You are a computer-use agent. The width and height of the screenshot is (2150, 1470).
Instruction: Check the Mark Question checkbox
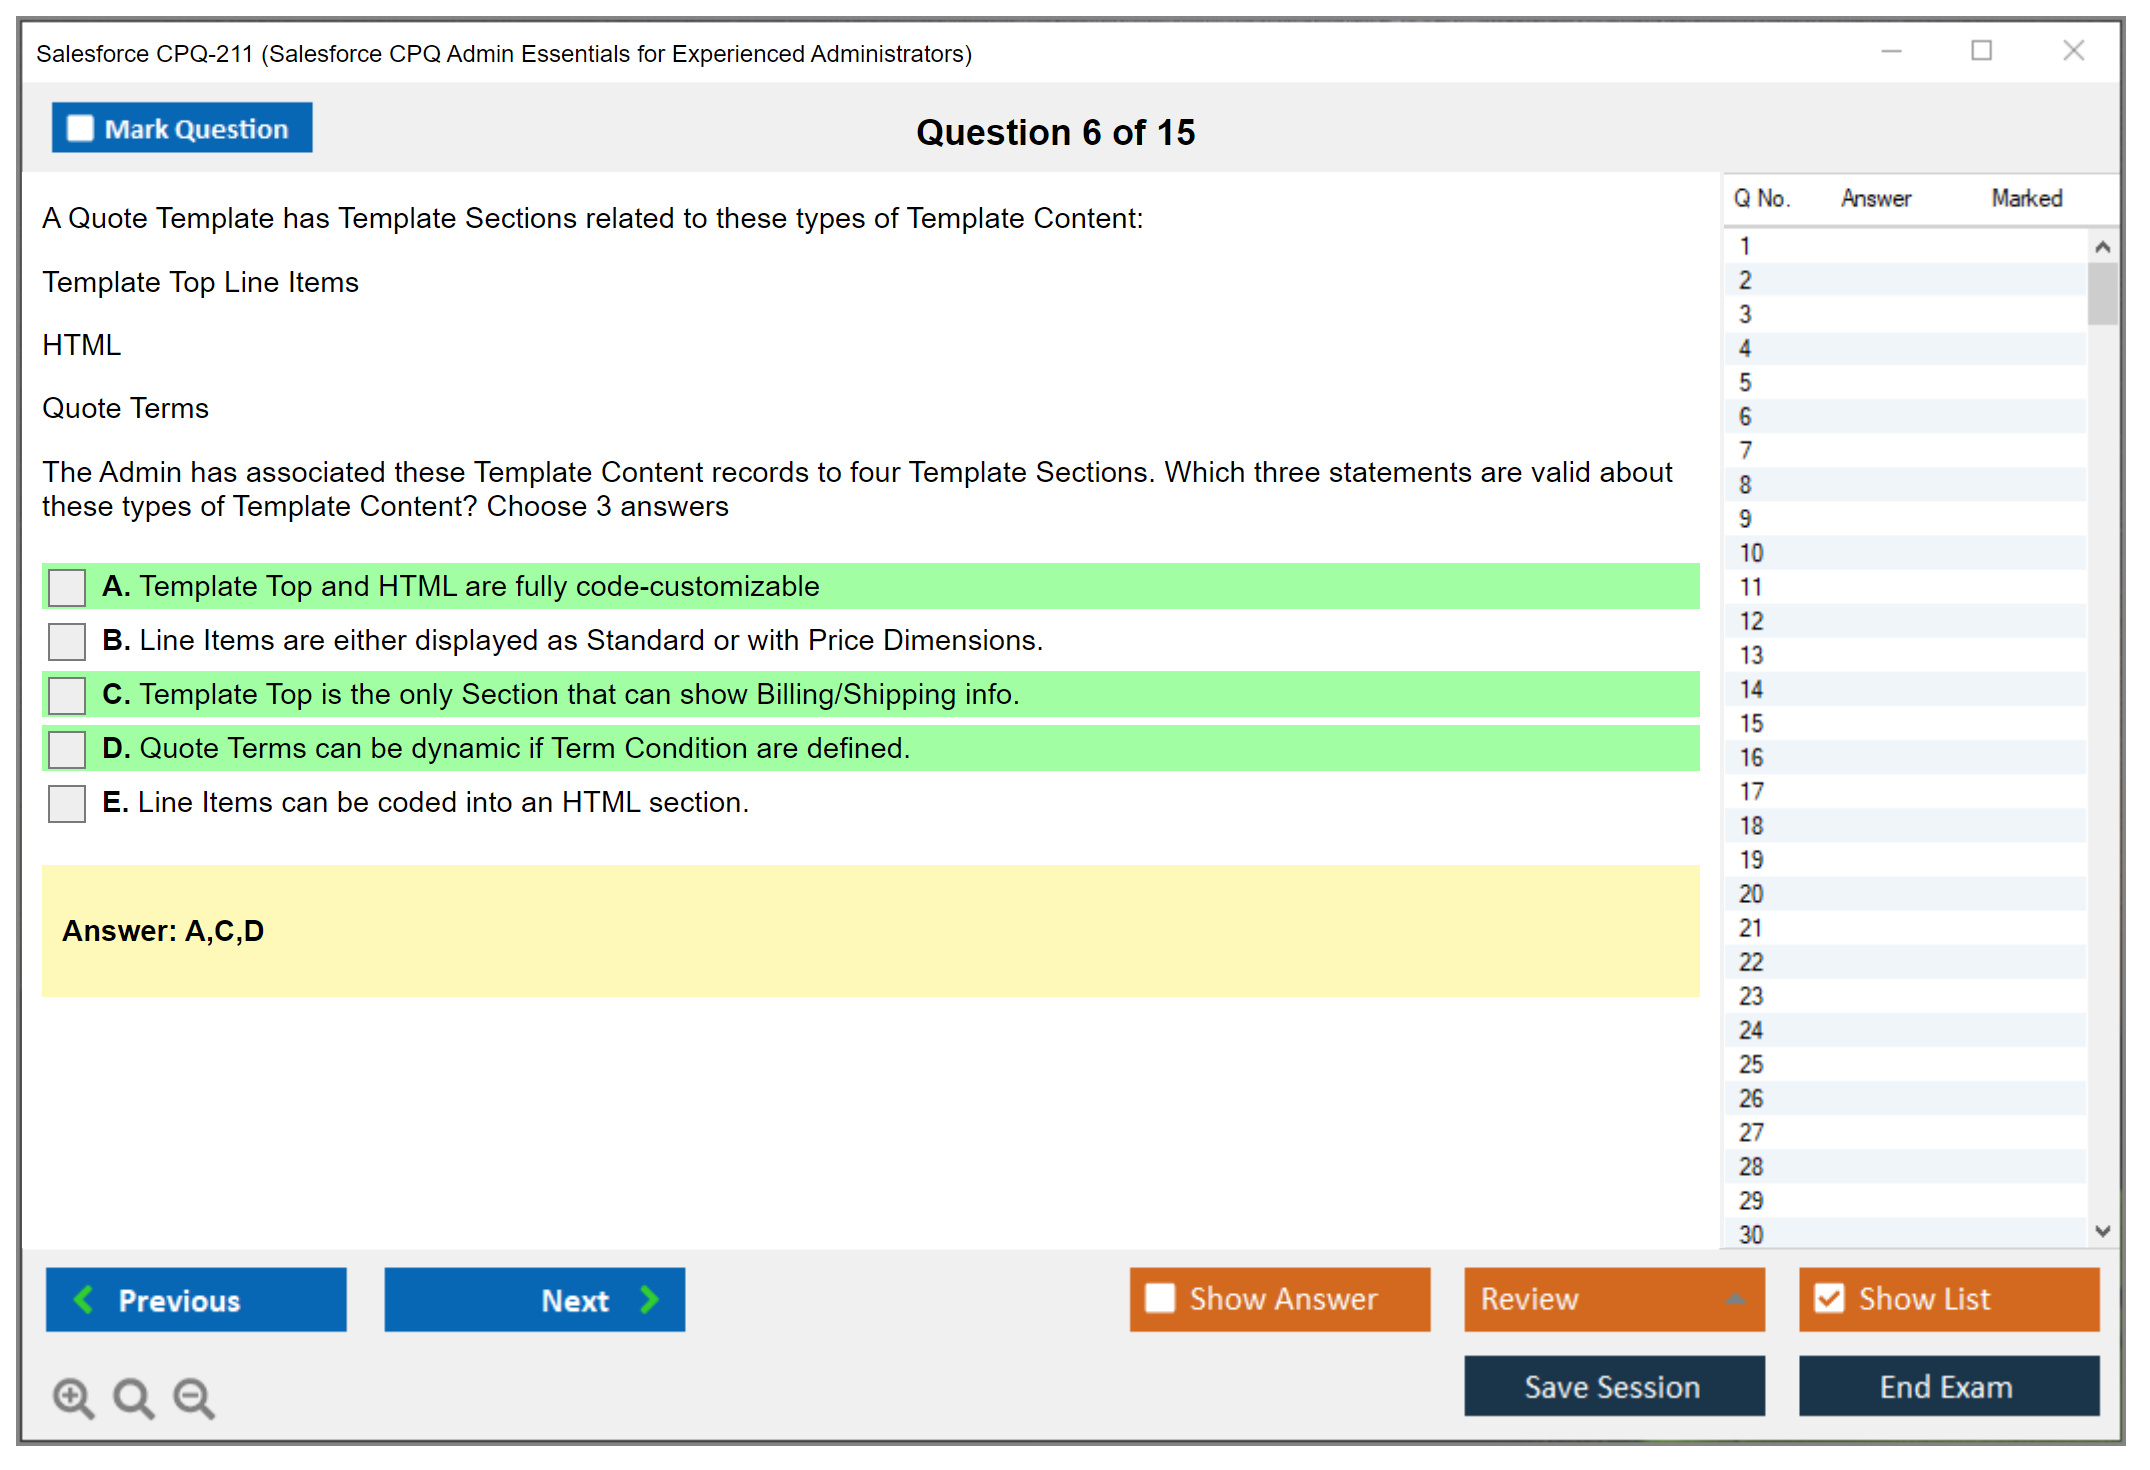[x=80, y=128]
